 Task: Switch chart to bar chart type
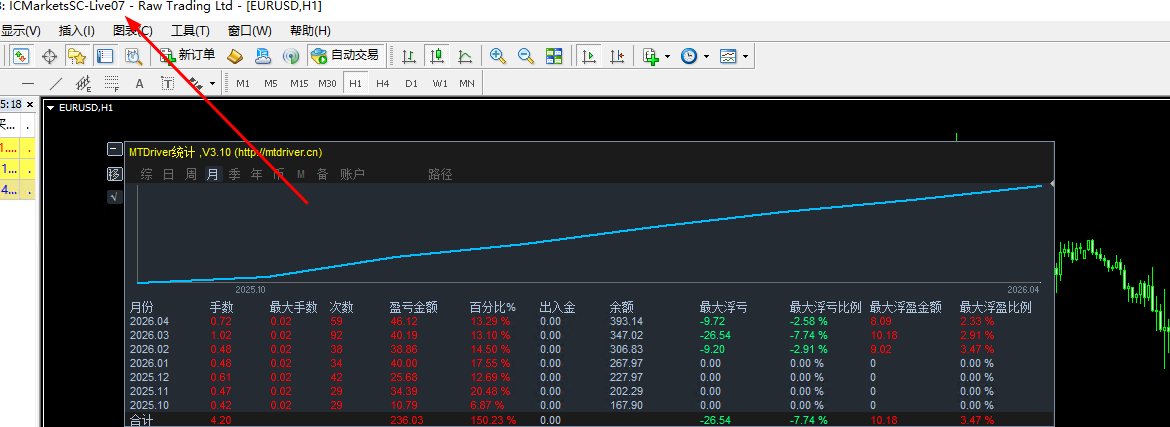click(x=409, y=56)
